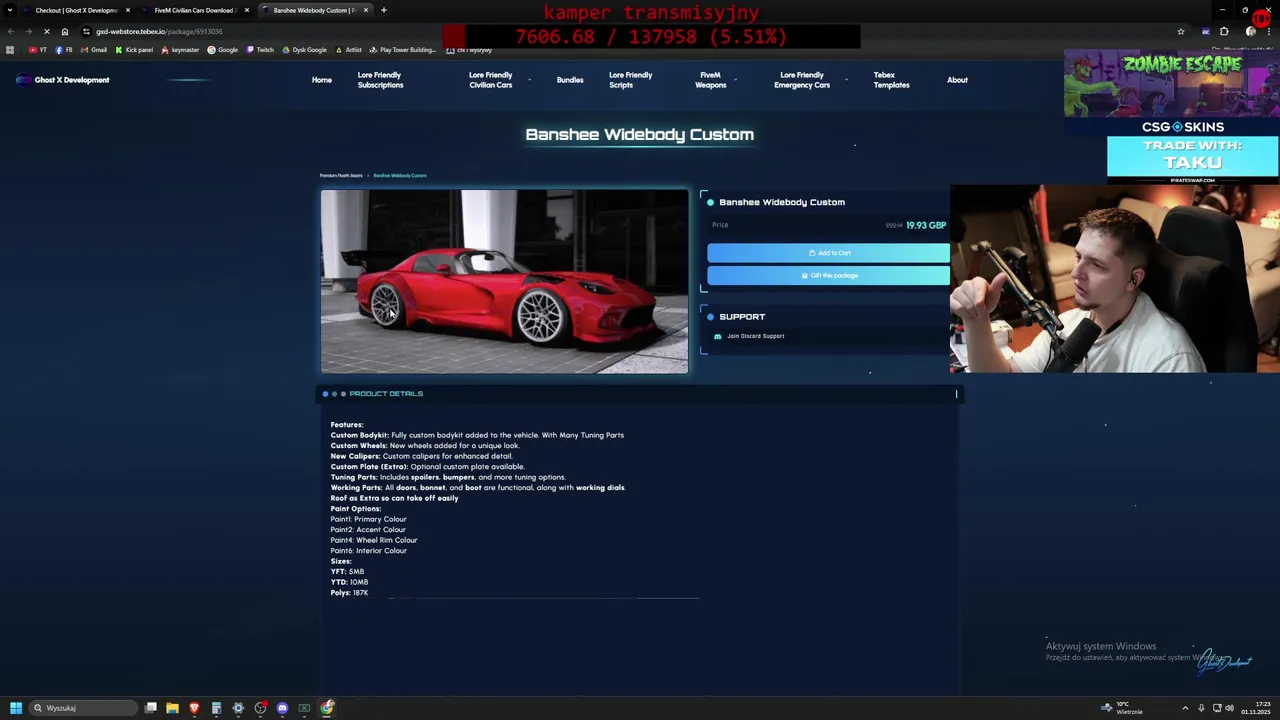
Task: Open the Windows Start menu
Action: (16, 708)
